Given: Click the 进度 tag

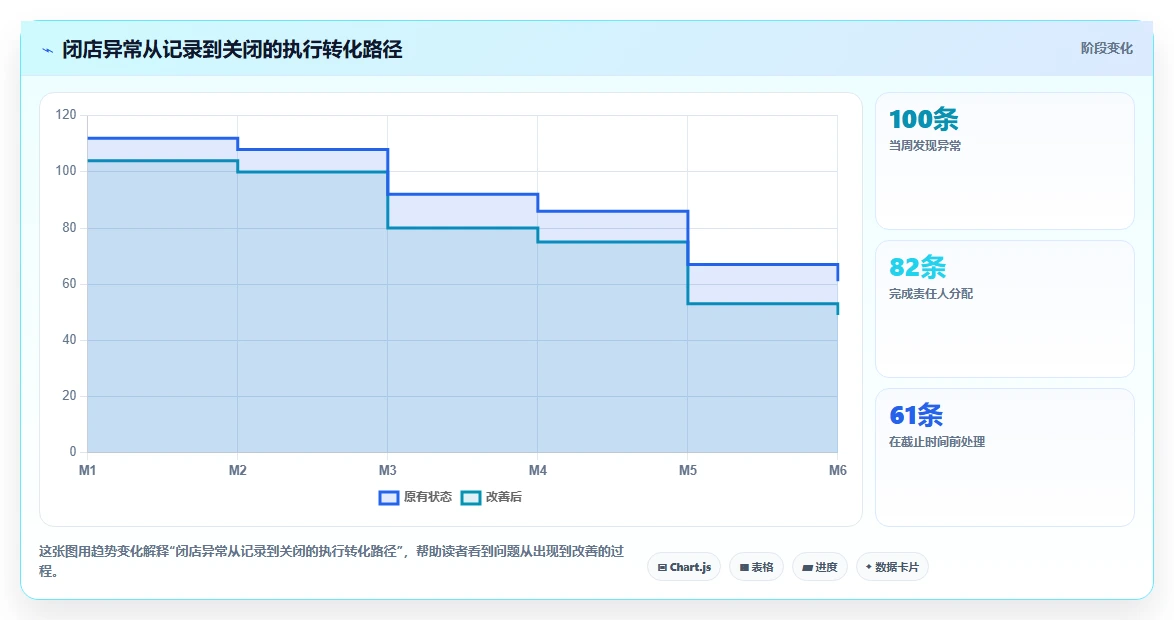Looking at the screenshot, I should [819, 567].
